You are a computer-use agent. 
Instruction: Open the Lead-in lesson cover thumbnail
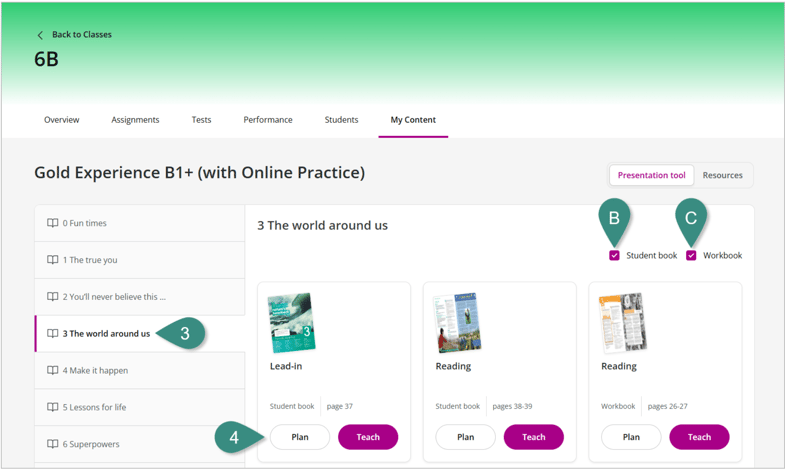(292, 323)
